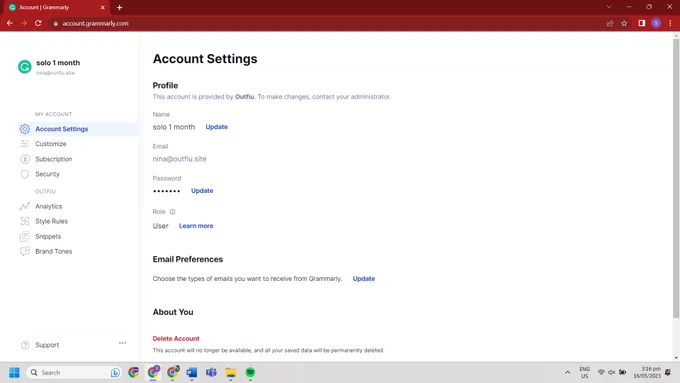
Task: Open Account Settings via its gear icon
Action: point(25,129)
